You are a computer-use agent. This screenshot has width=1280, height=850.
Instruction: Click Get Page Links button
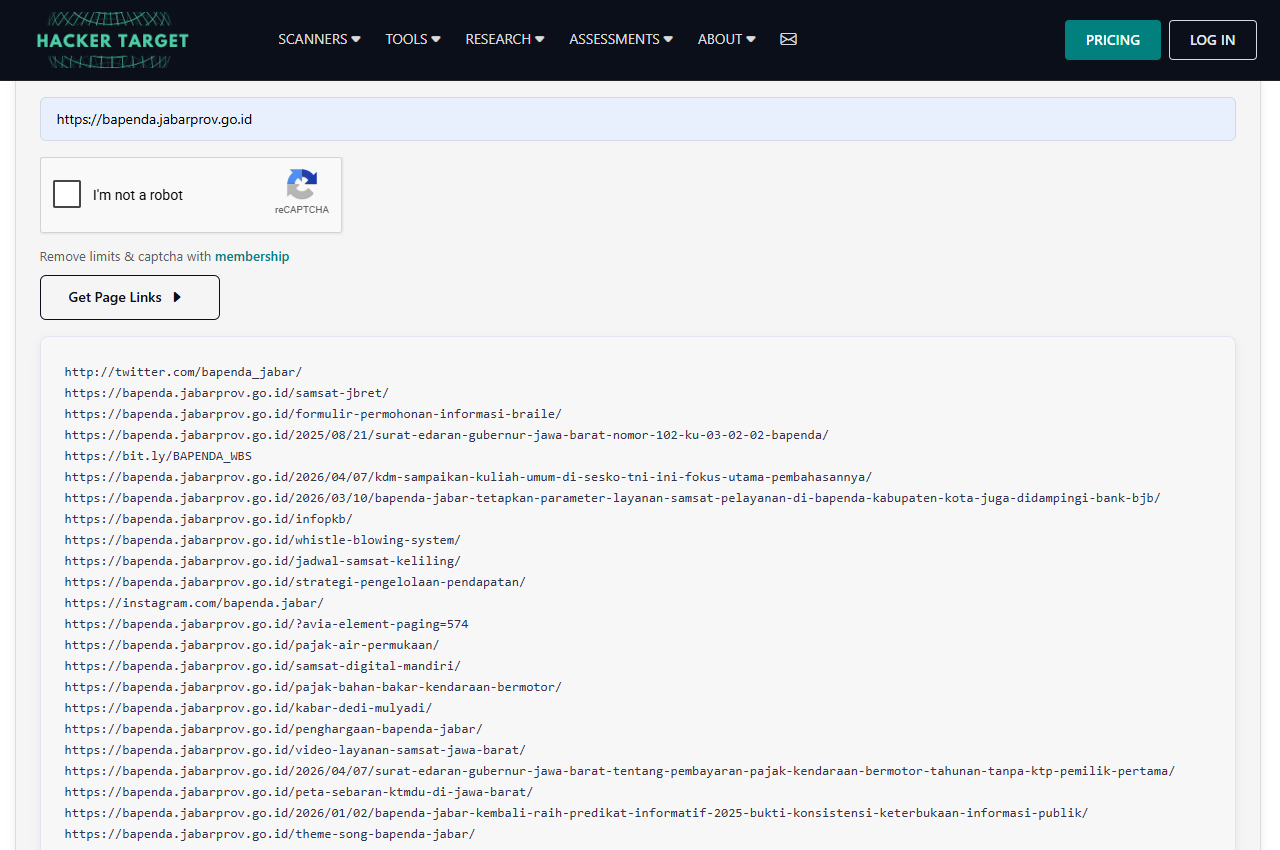[130, 297]
